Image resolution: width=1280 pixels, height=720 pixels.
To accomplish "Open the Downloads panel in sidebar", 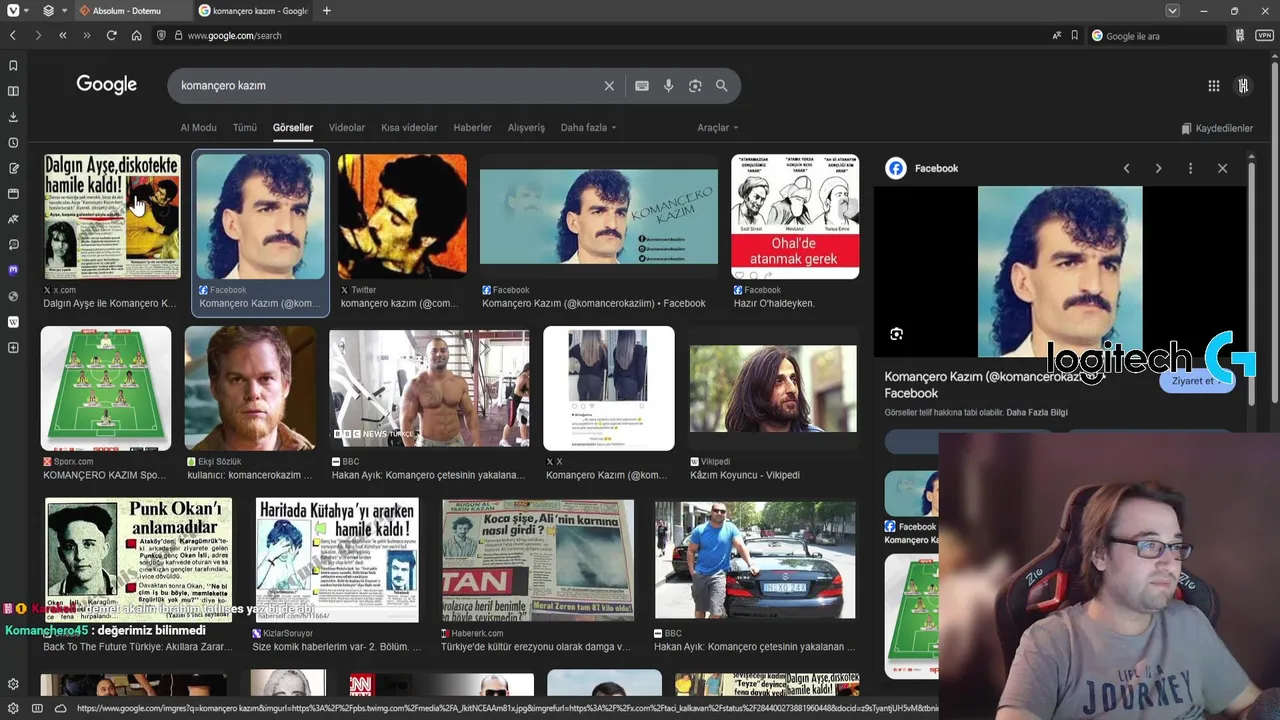I will click(x=13, y=116).
